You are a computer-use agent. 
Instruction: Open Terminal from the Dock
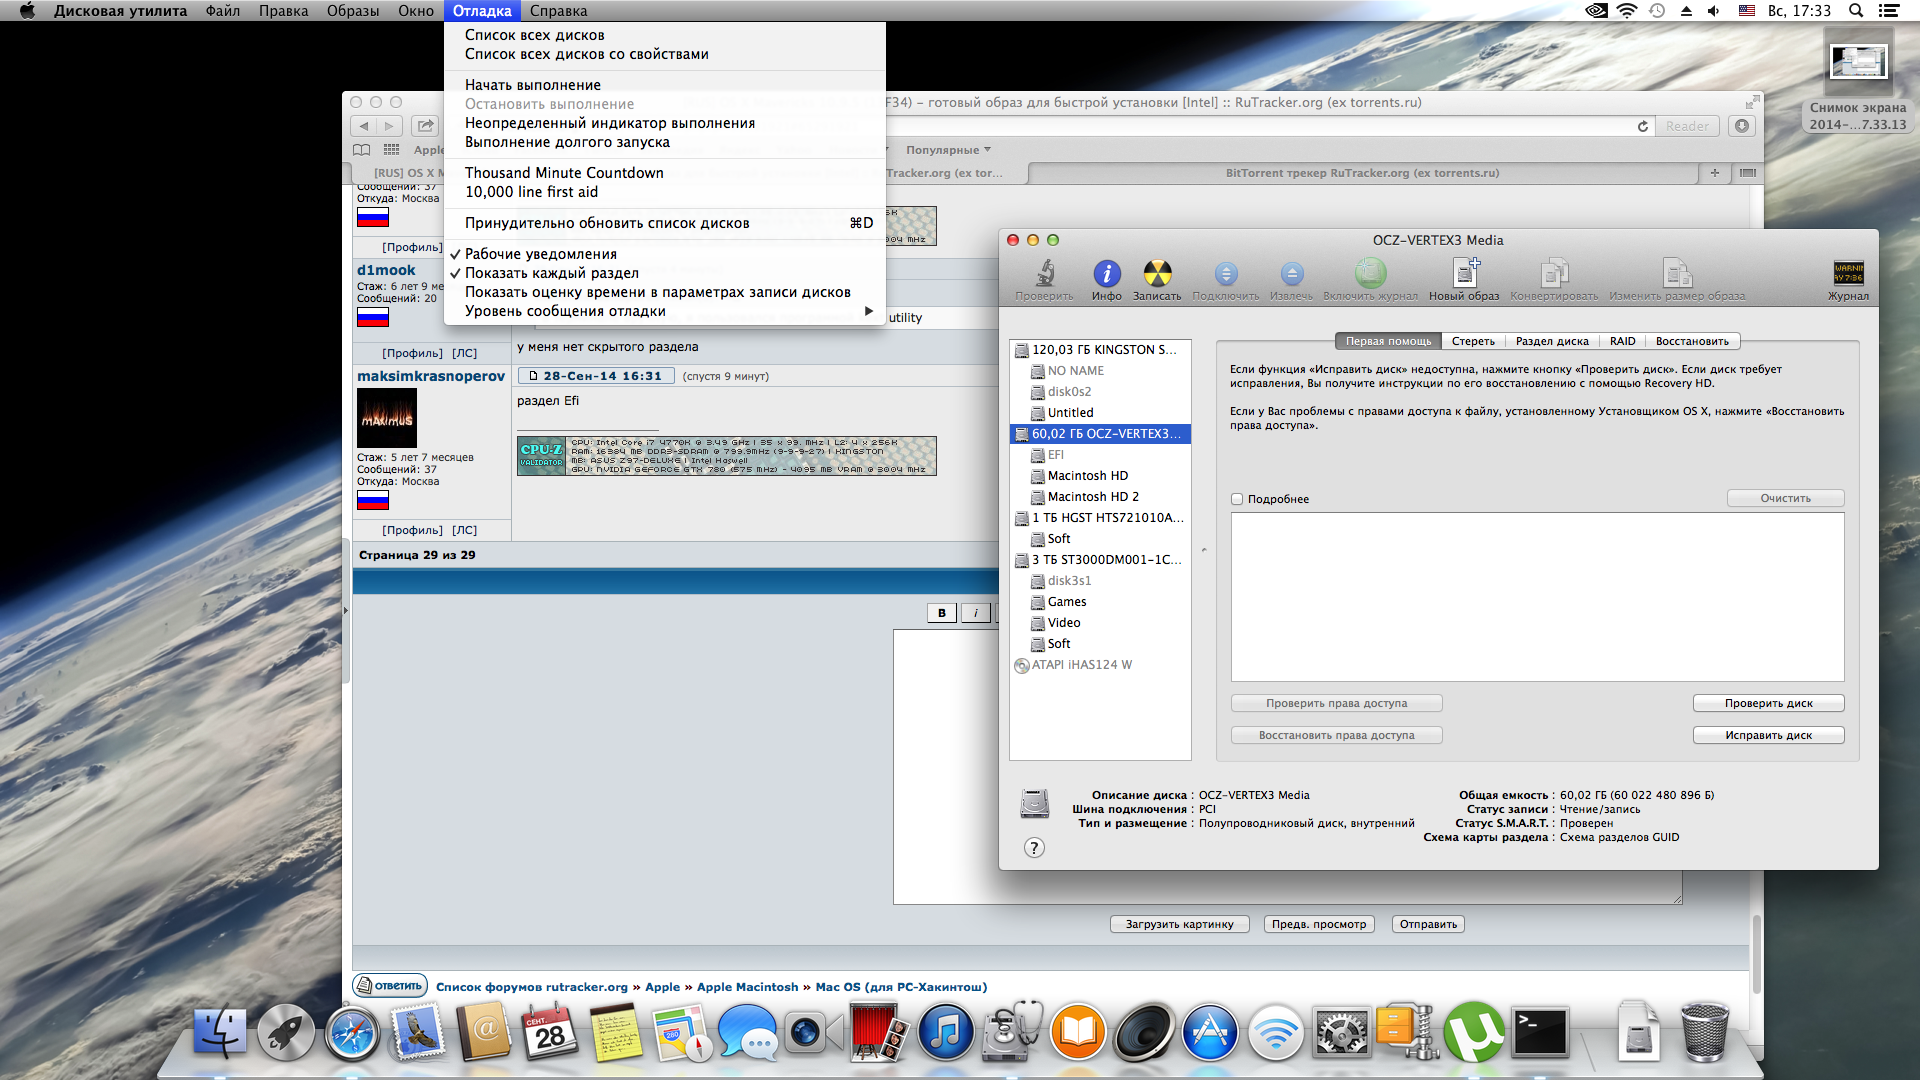tap(1540, 1033)
